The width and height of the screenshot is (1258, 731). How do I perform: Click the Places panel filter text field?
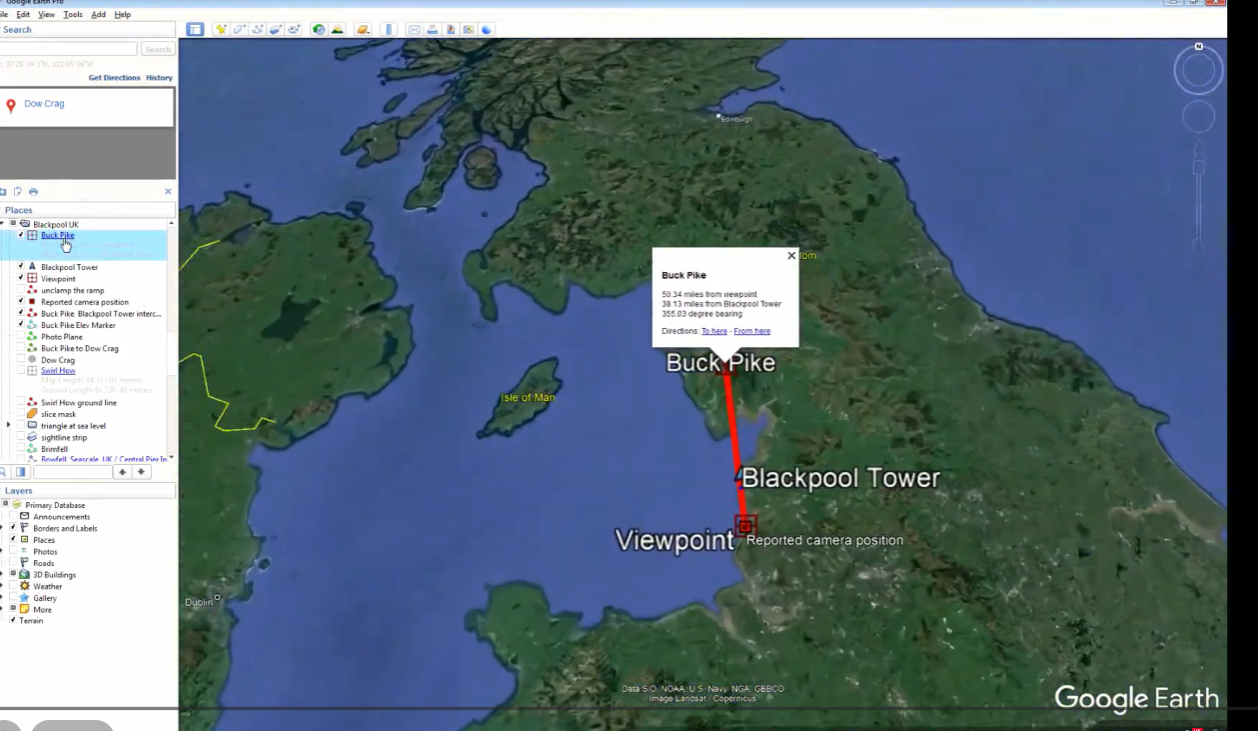[73, 472]
